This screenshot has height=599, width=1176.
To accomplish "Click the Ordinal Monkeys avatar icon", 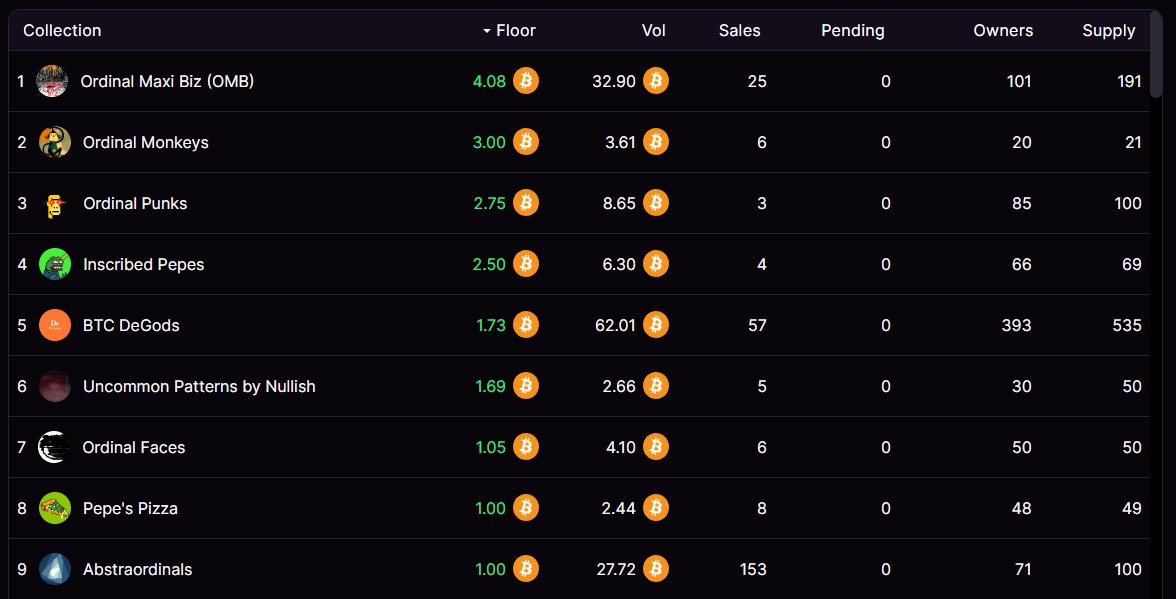I will (55, 142).
